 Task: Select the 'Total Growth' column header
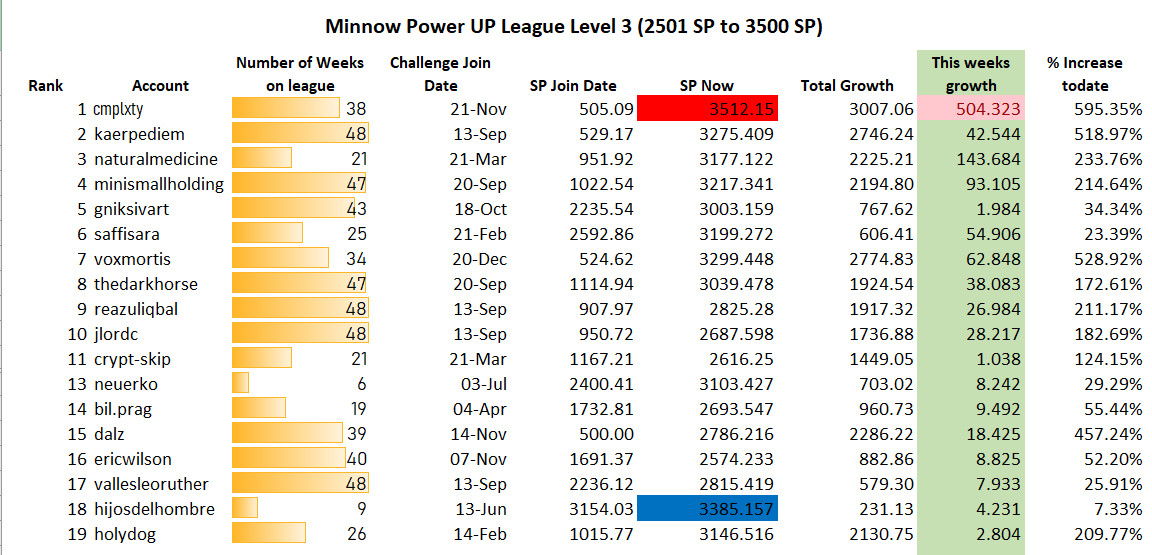[x=847, y=86]
